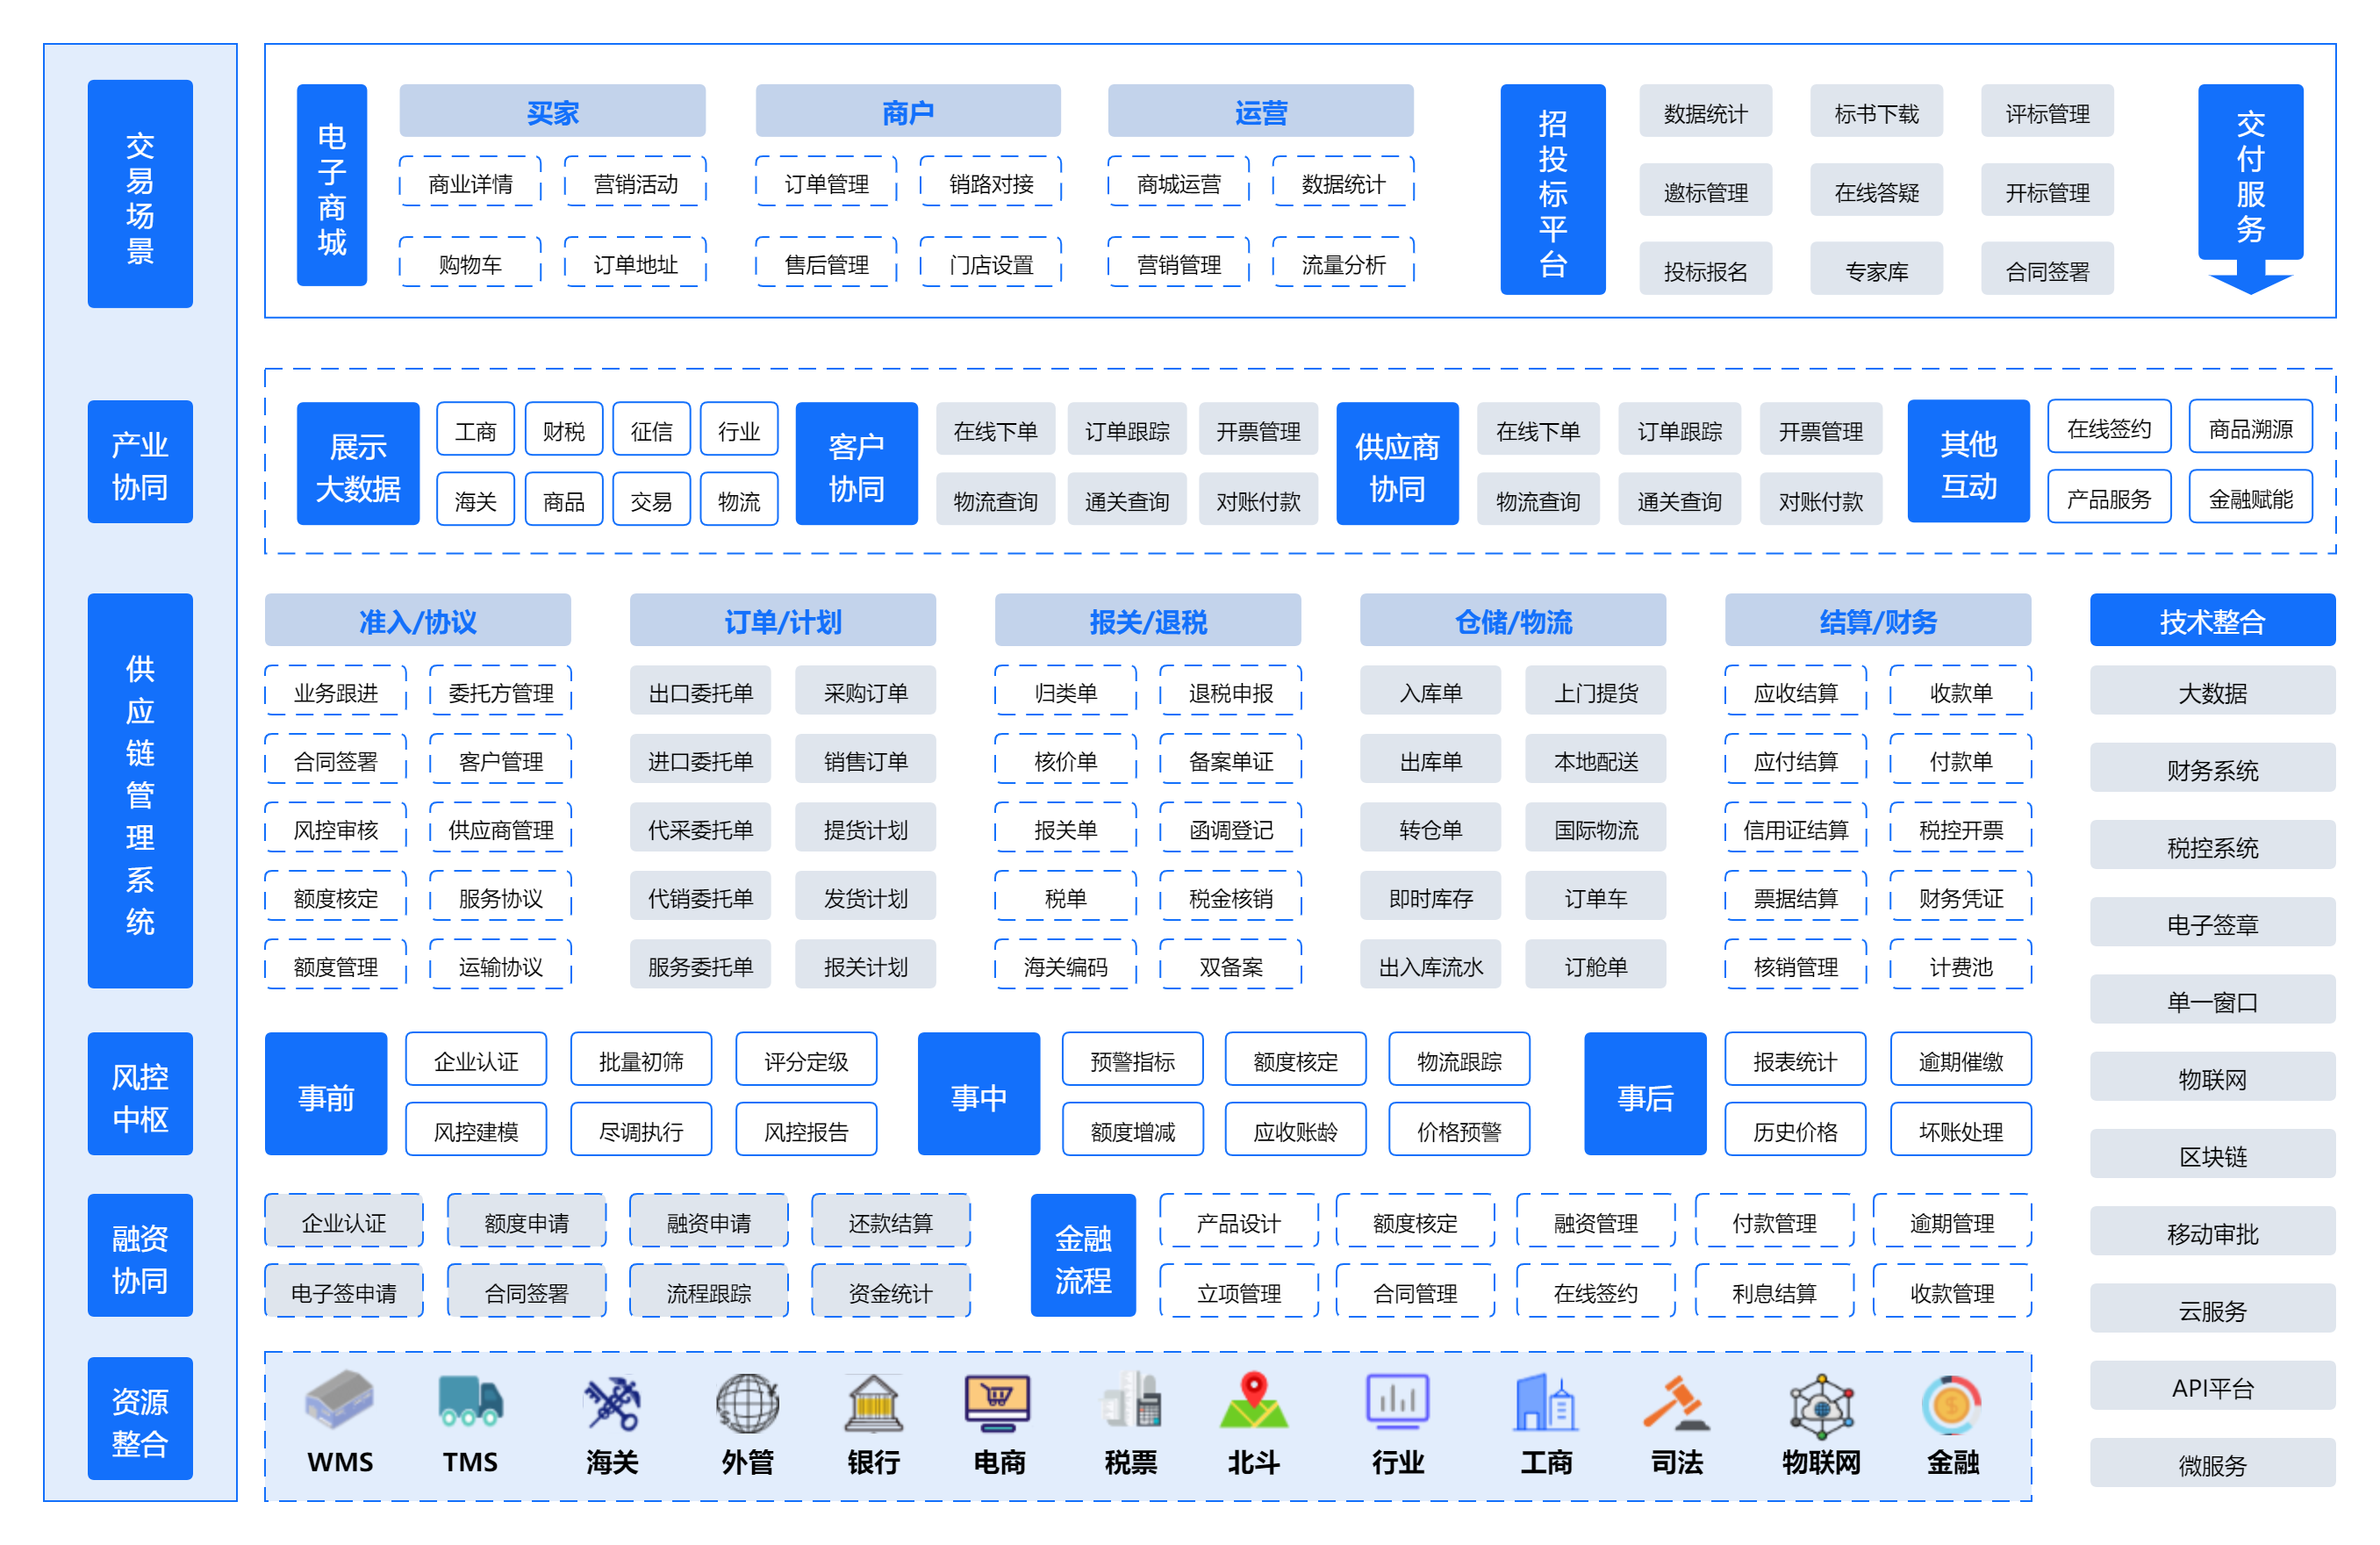Select the 司法 gavel icon
Screen dimensions: 2380x1545
click(x=1676, y=1402)
